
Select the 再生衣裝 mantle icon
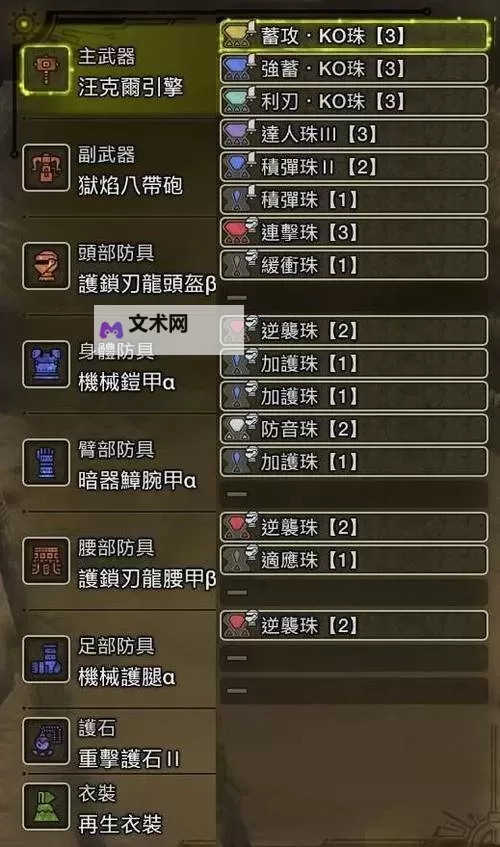pyautogui.click(x=46, y=806)
